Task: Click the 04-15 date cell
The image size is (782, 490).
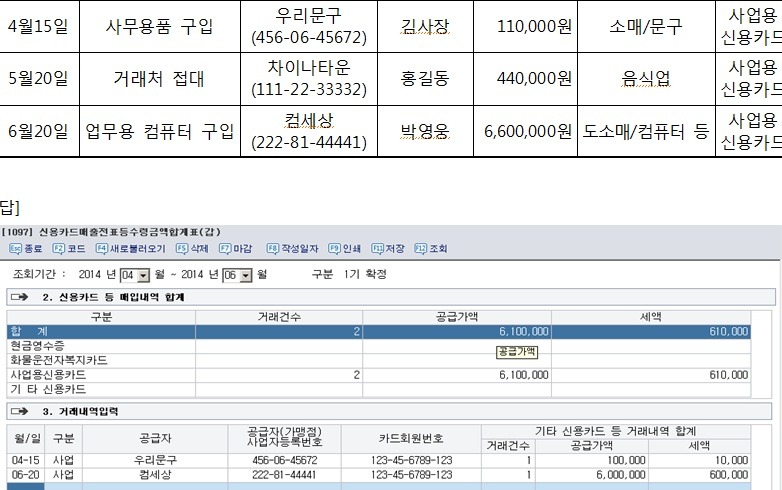Action: point(26,460)
